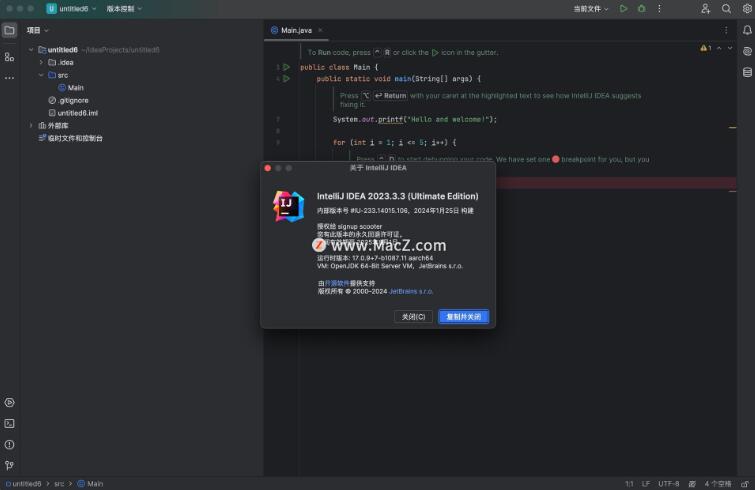This screenshot has width=755, height=490.
Task: Open Search Everywhere magnifier
Action: point(726,9)
